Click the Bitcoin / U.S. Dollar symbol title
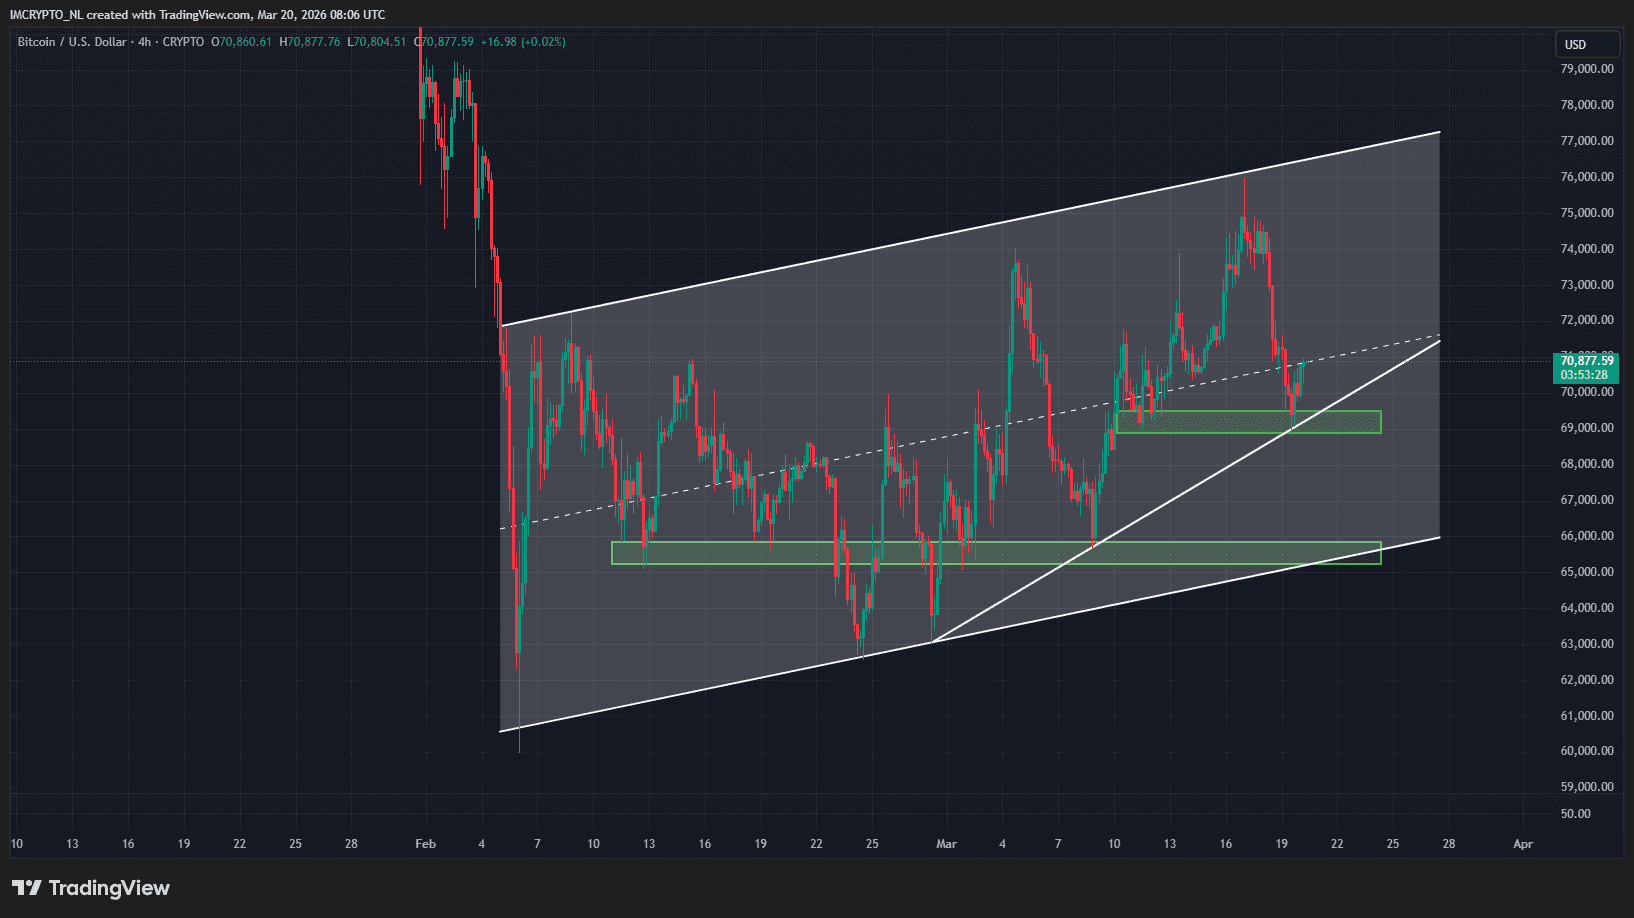The height and width of the screenshot is (918, 1634). point(72,42)
